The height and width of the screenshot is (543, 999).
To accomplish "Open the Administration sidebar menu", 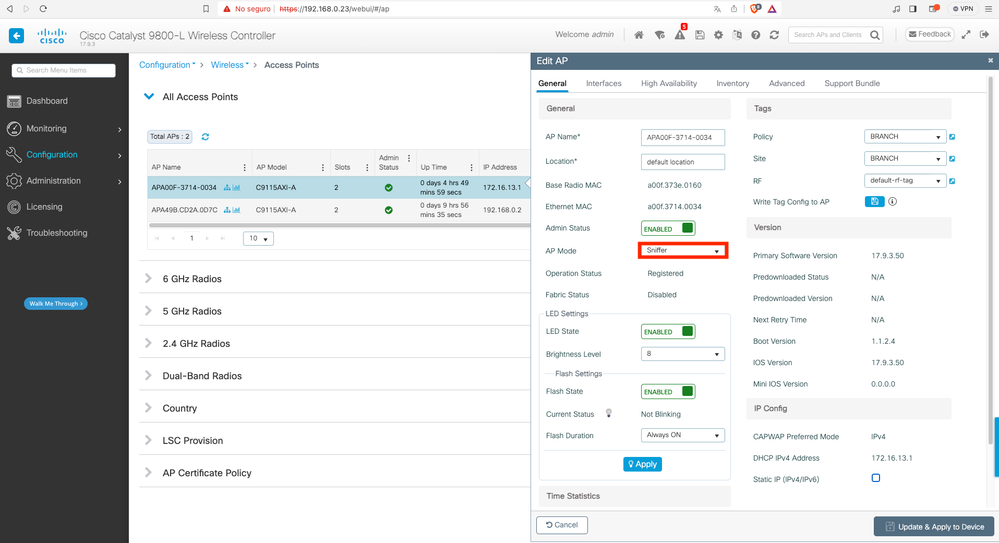I will pos(64,181).
